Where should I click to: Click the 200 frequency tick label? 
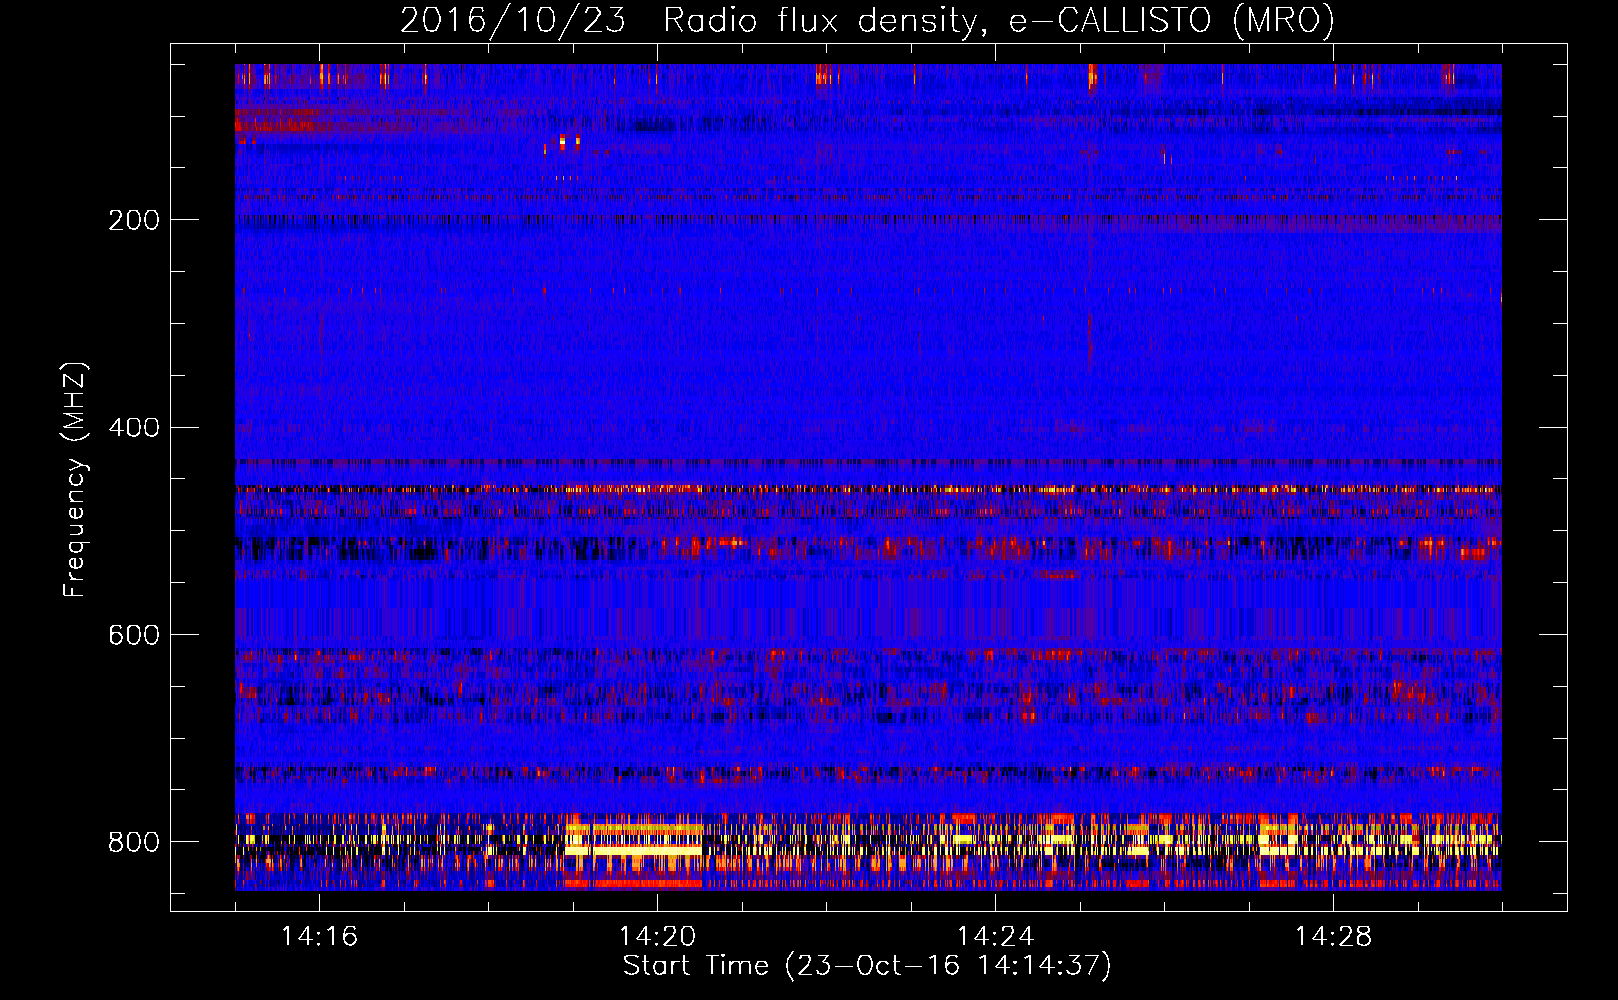[x=134, y=220]
